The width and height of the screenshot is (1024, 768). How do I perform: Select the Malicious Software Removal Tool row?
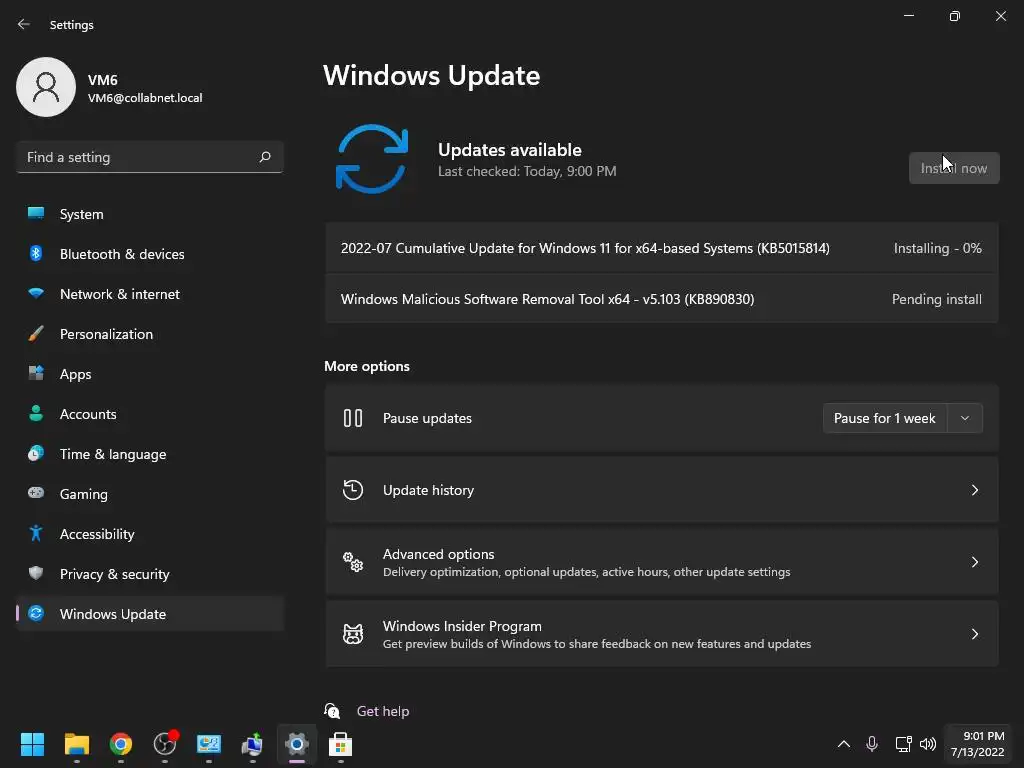pyautogui.click(x=662, y=299)
